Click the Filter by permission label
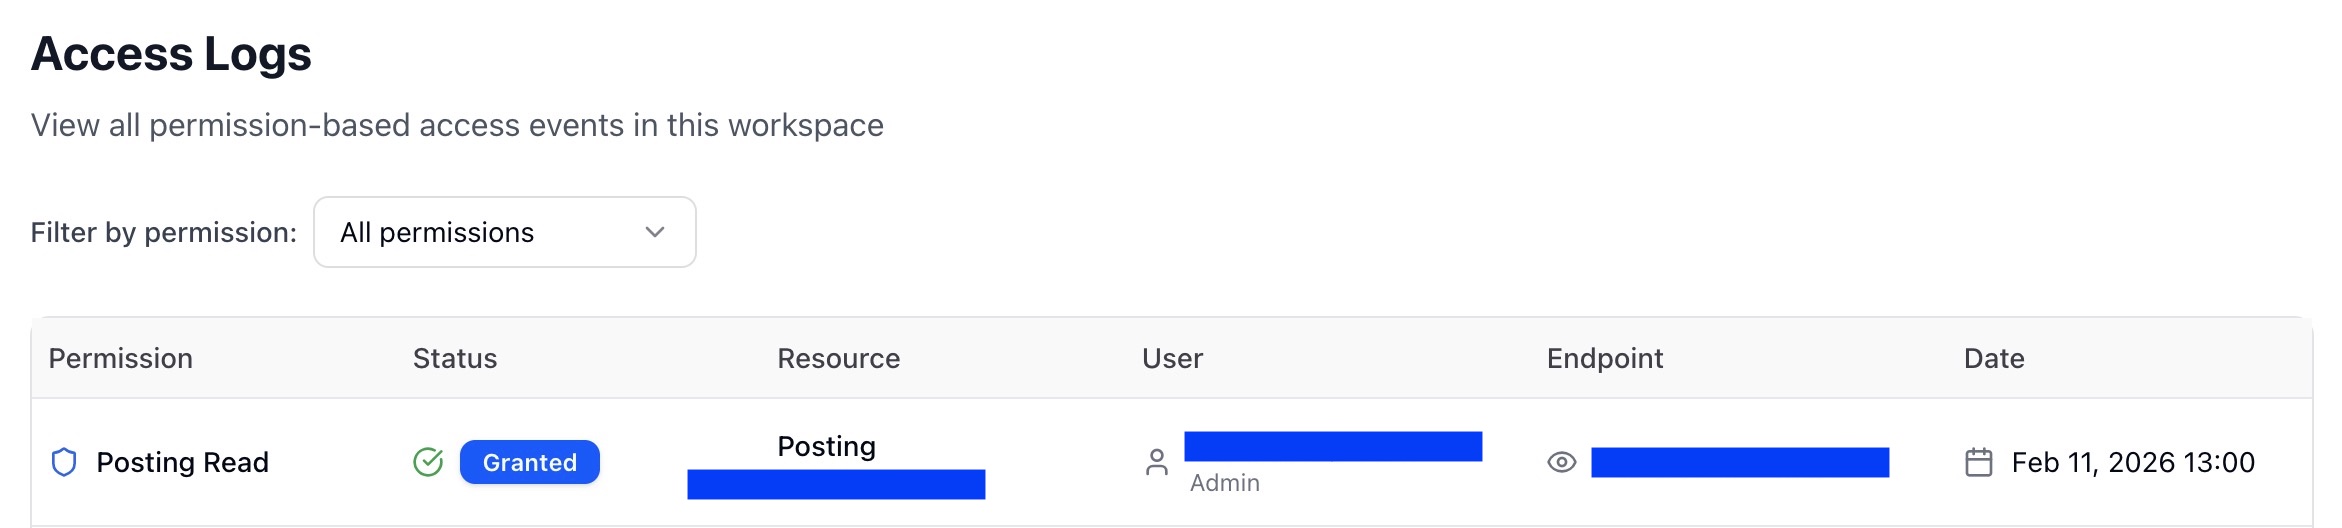This screenshot has height=528, width=2342. pyautogui.click(x=163, y=232)
